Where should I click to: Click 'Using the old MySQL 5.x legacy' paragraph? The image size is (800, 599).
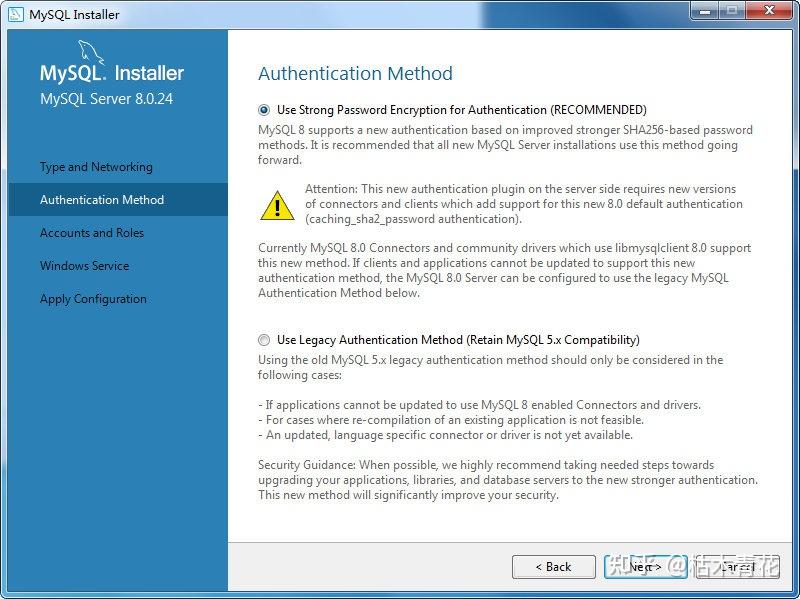coord(490,367)
